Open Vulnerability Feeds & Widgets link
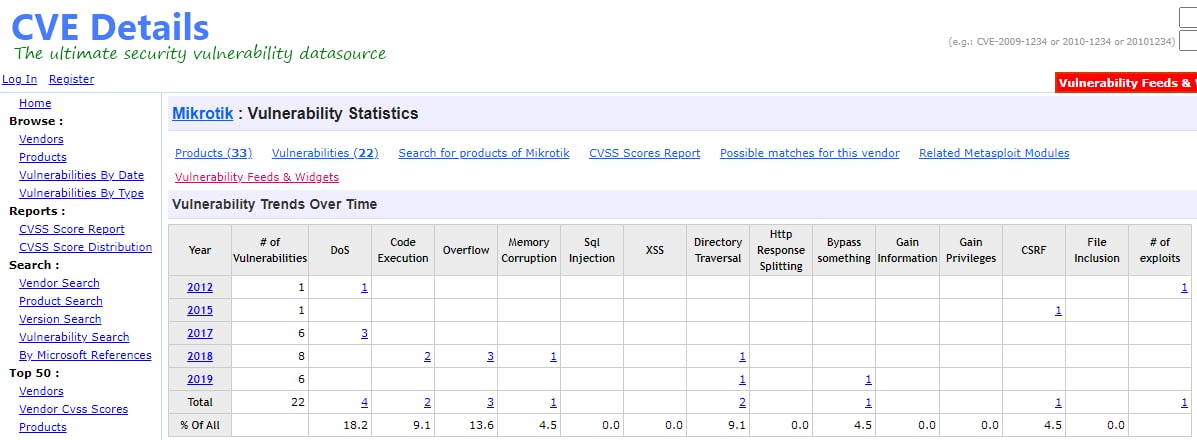The height and width of the screenshot is (440, 1197). coord(256,177)
